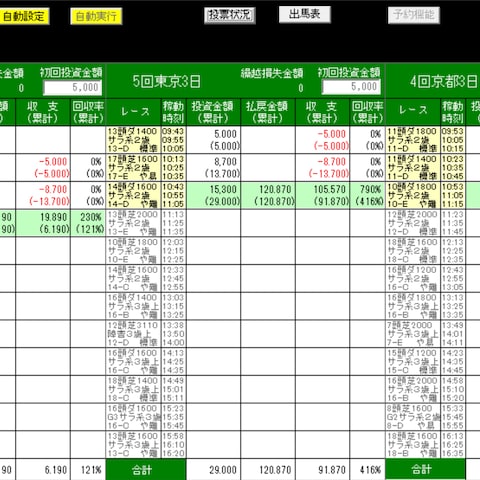Screen dimensions: 480x480
Task: Click the greyed 予約機能 button
Action: 414,15
